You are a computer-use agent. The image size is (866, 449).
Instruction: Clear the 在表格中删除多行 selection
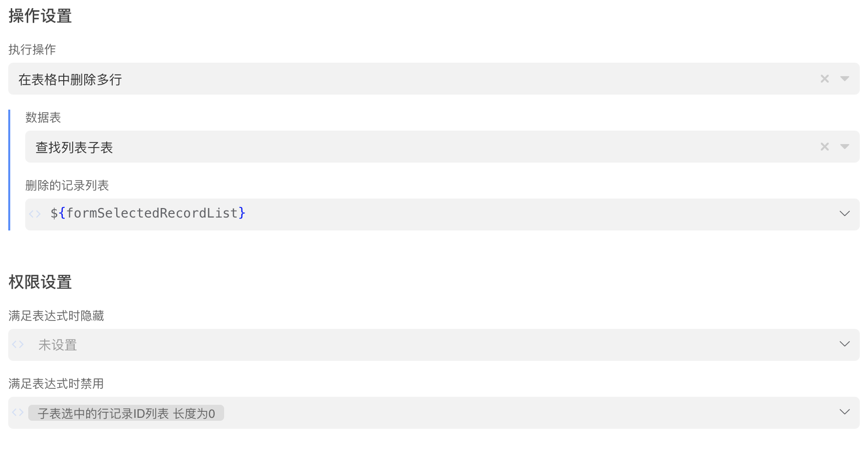click(x=824, y=79)
